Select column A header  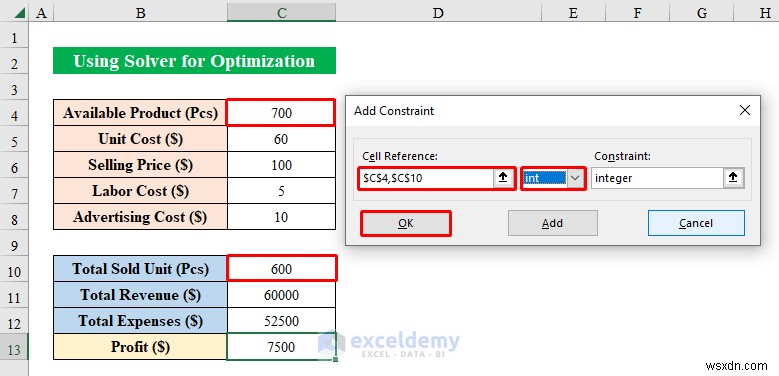[41, 12]
